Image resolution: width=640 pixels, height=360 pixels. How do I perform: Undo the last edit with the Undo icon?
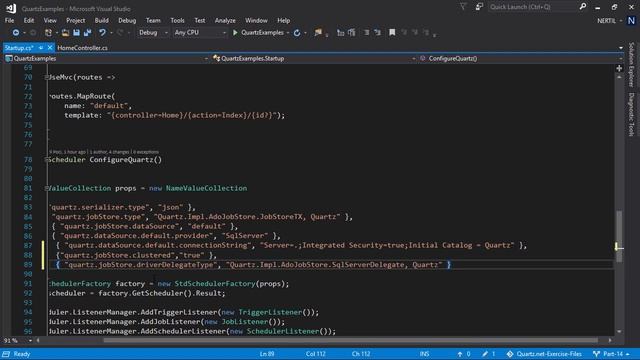pyautogui.click(x=102, y=33)
